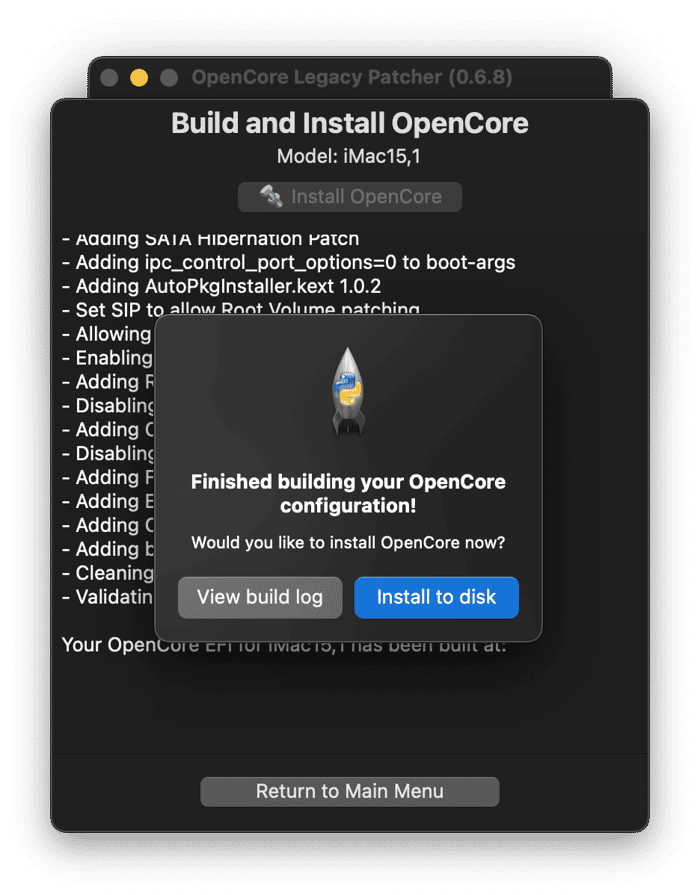The width and height of the screenshot is (700, 895).
Task: Select the Model: iMac15,1 label
Action: click(x=349, y=157)
